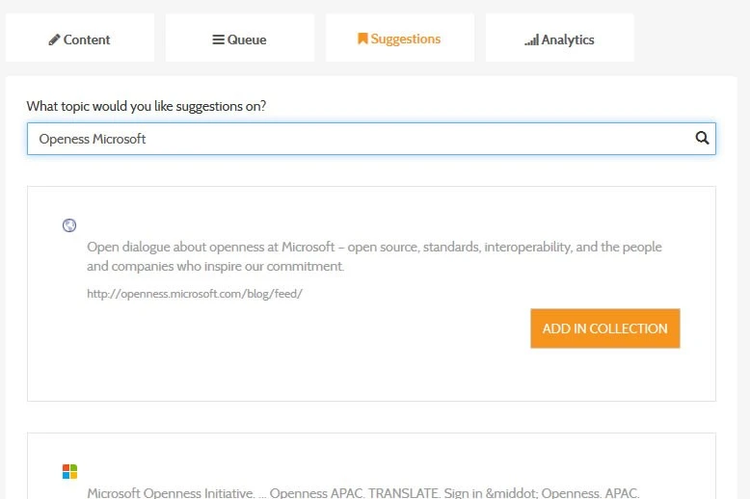The height and width of the screenshot is (499, 750).
Task: Click the globe favicon of first suggestion
Action: point(69,226)
